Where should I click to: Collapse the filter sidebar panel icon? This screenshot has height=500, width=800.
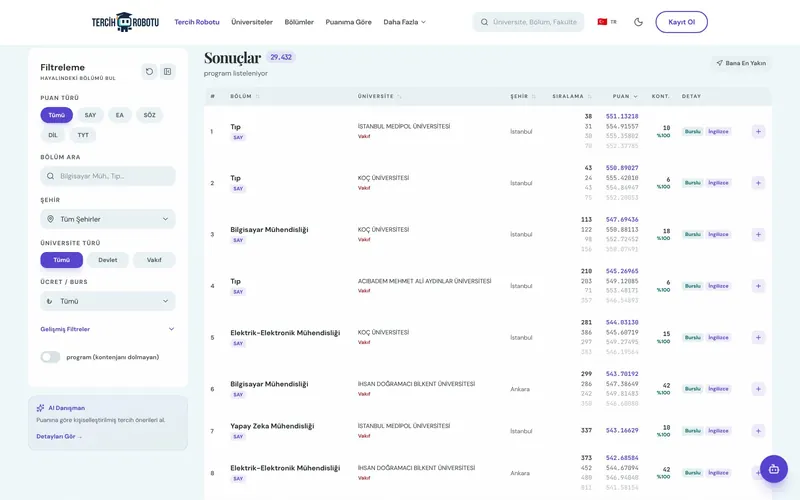pos(167,72)
